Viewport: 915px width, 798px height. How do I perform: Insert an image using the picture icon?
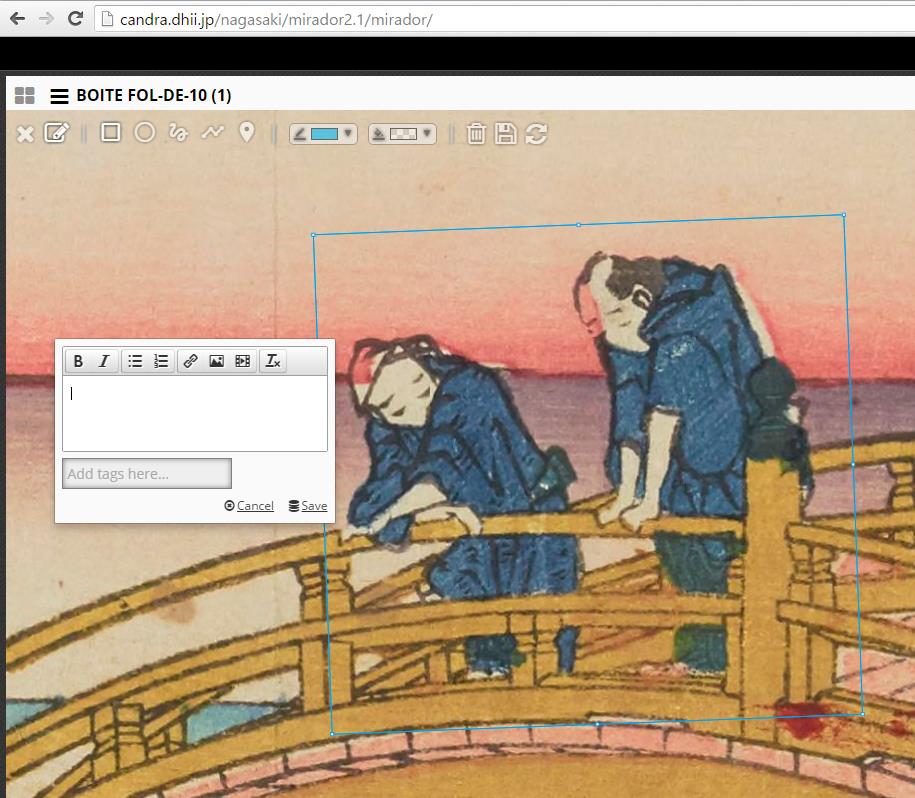(216, 361)
